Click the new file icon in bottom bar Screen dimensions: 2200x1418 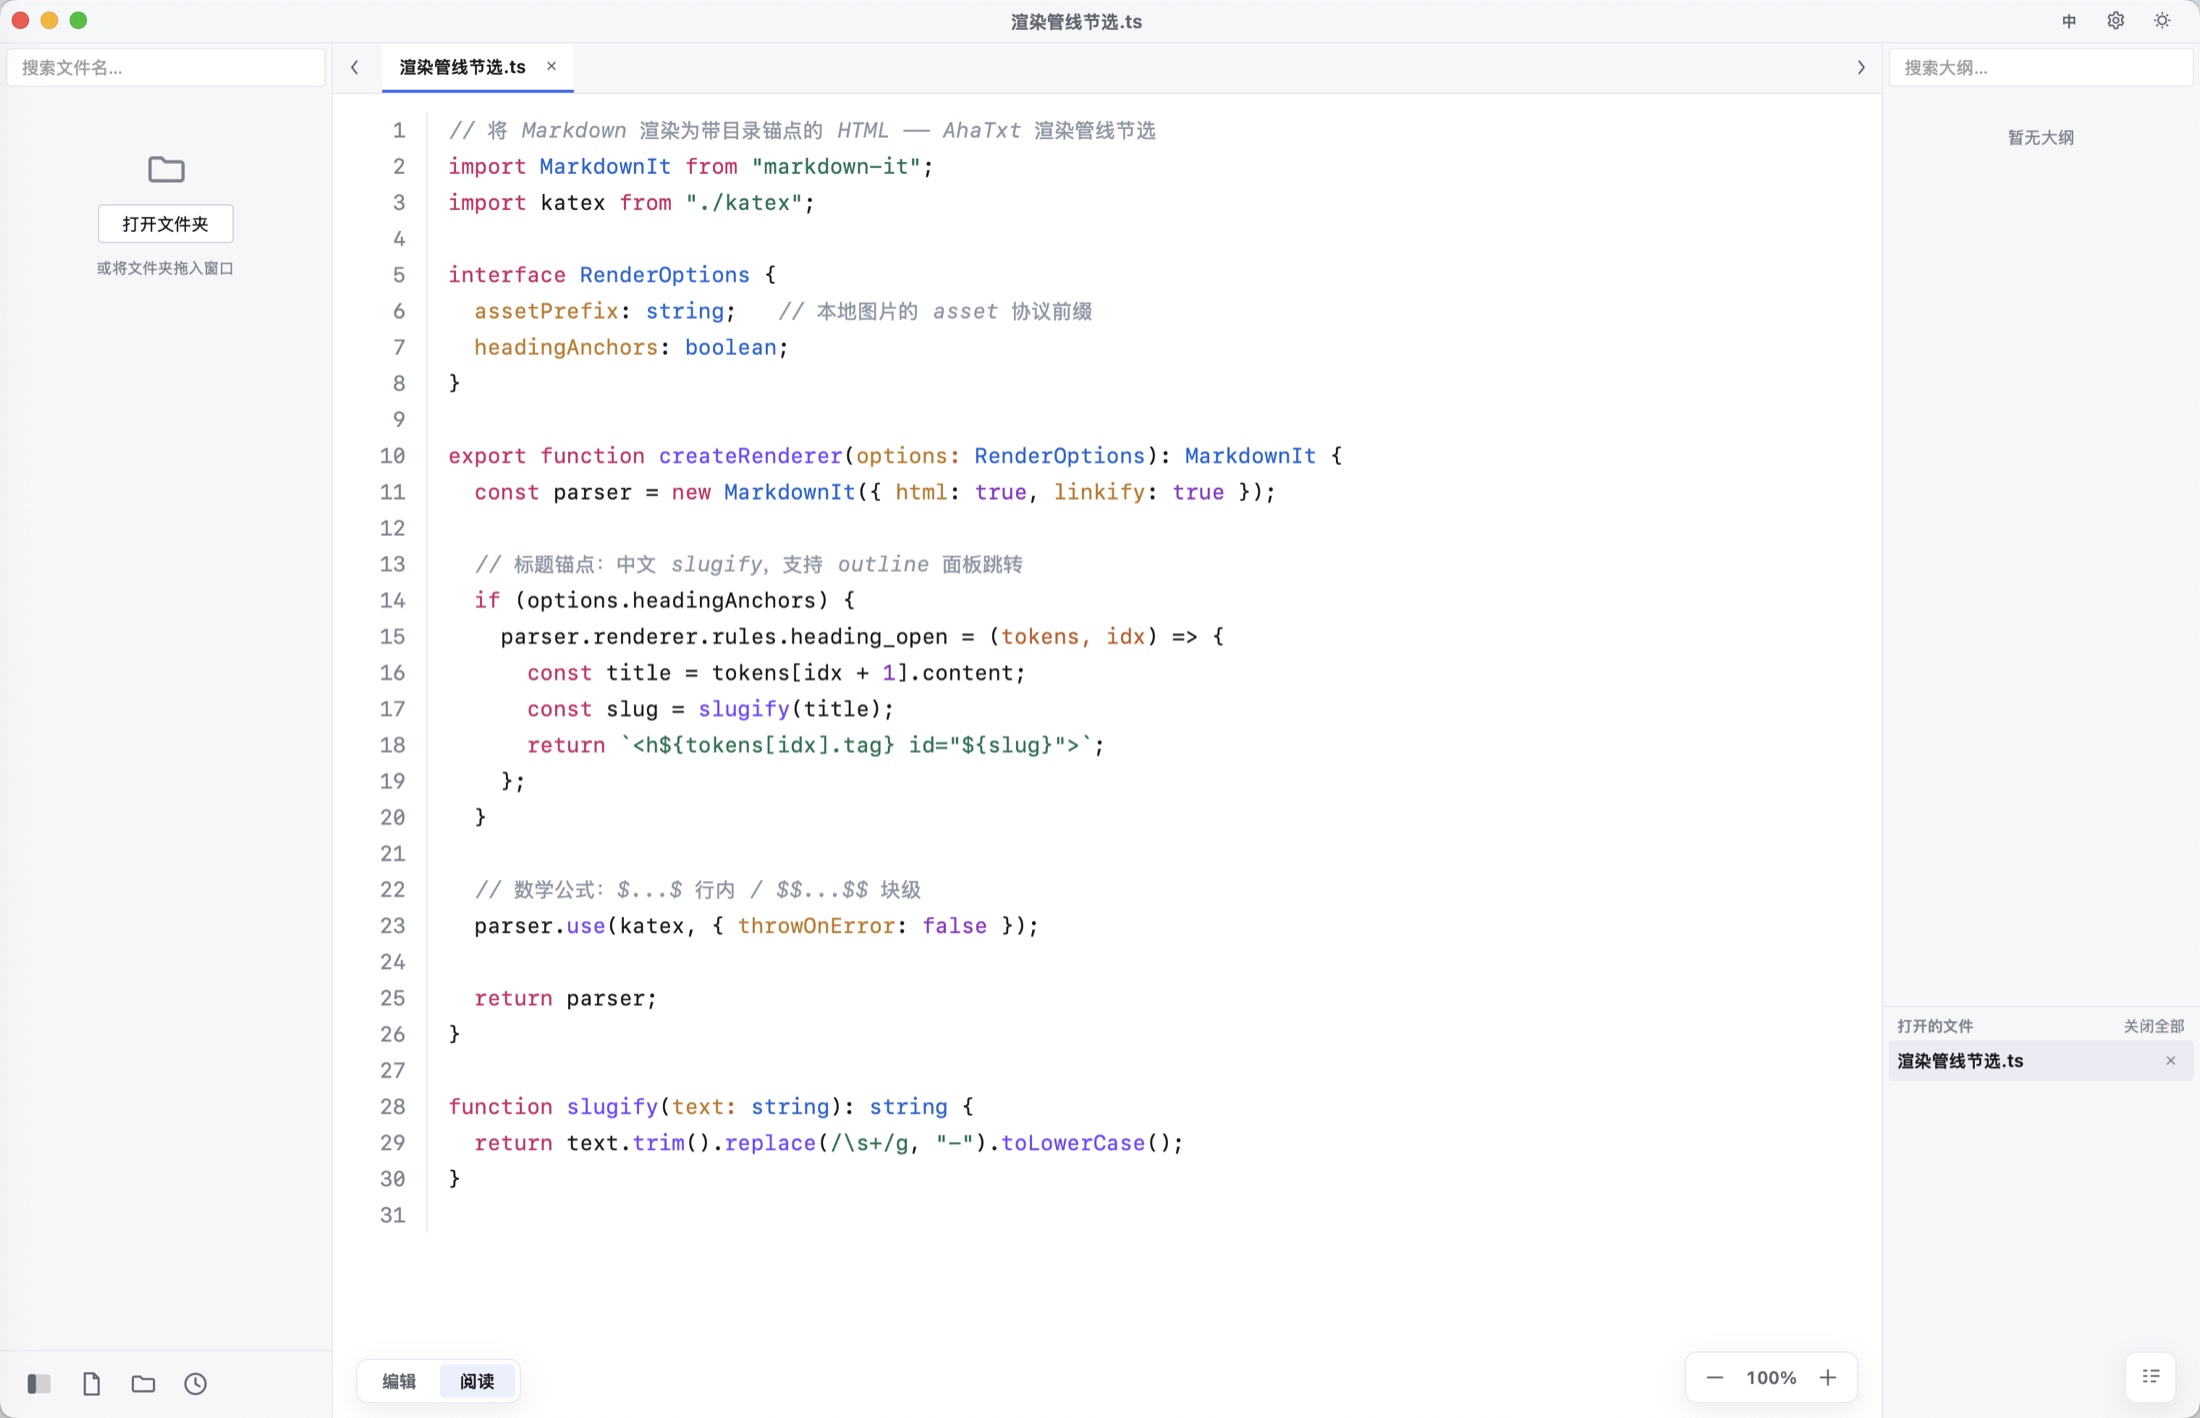[x=91, y=1383]
